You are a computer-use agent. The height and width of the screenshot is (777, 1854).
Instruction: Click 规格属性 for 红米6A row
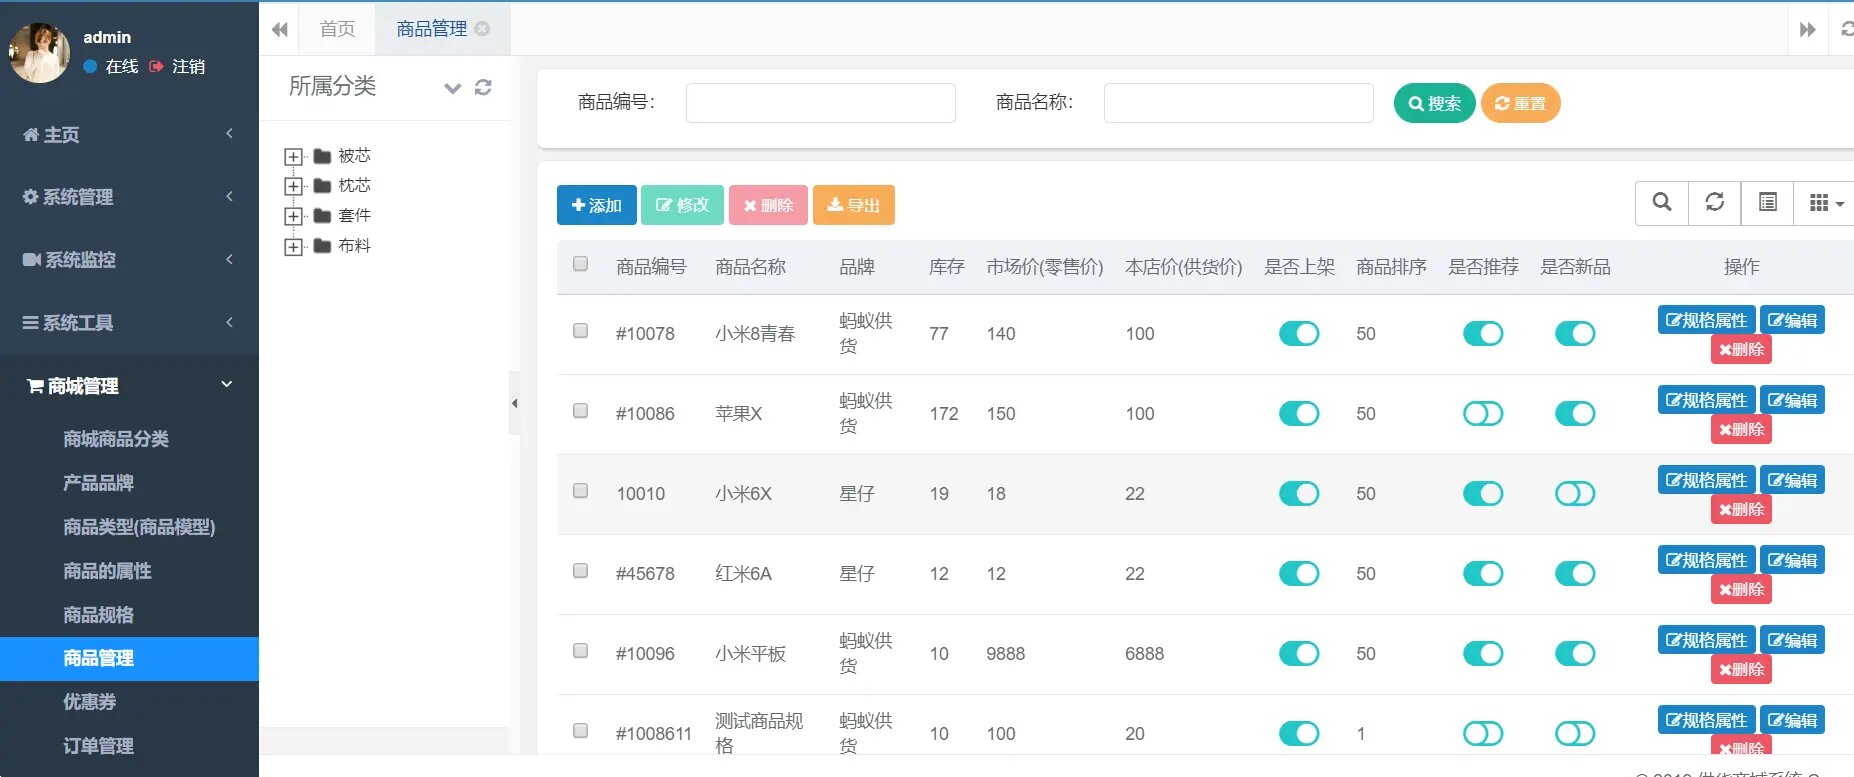(x=1707, y=560)
